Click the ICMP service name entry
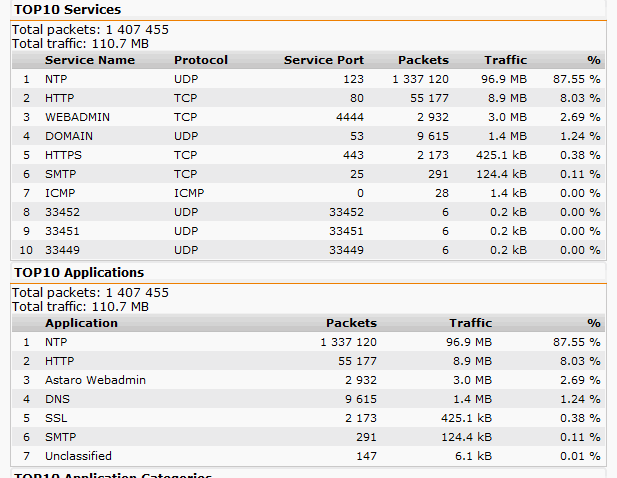The width and height of the screenshot is (617, 478). tap(60, 193)
